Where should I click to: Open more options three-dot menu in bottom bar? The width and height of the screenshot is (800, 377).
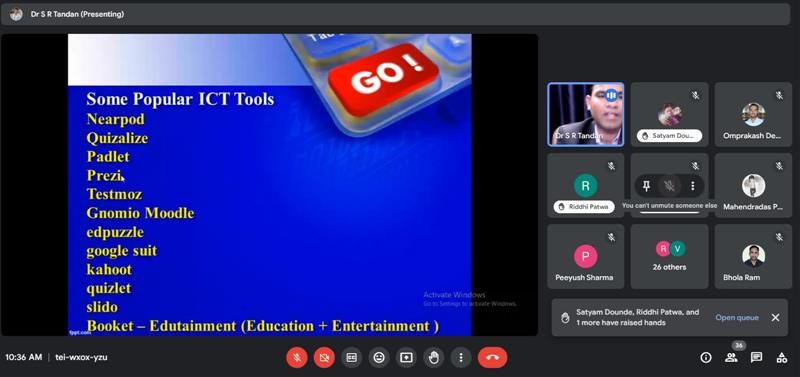461,358
